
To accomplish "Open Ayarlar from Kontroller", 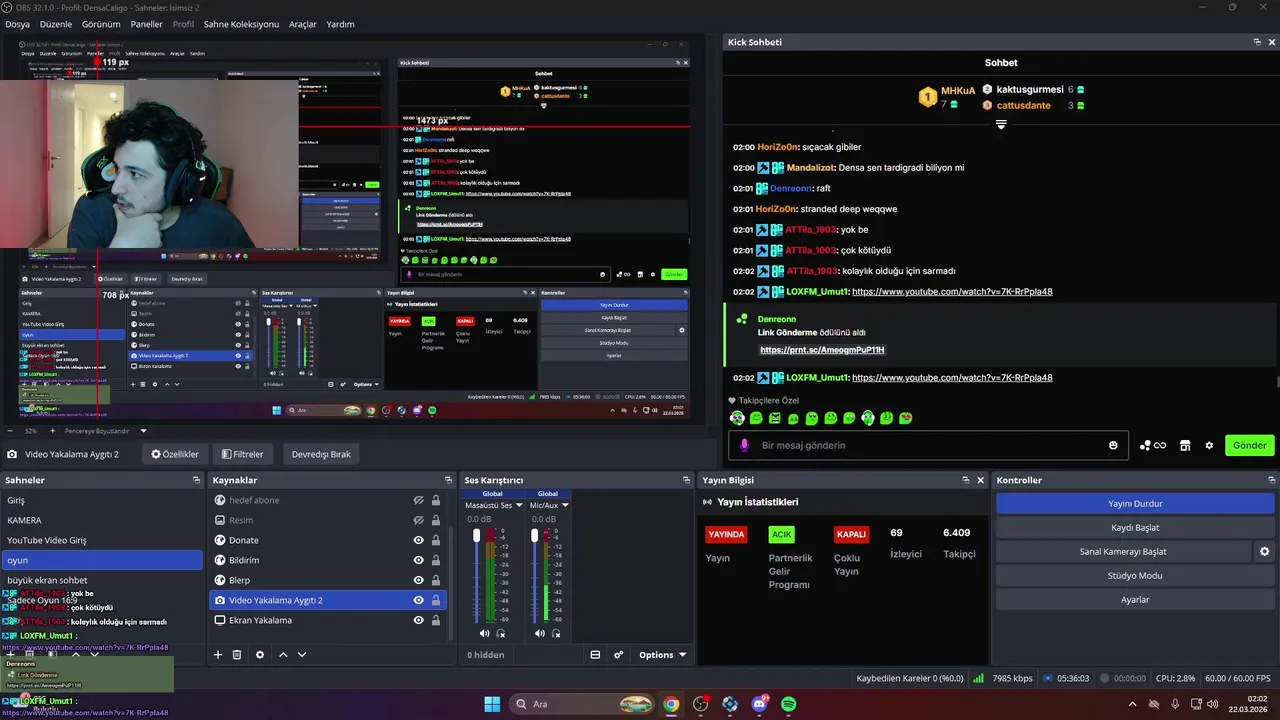I will [1135, 599].
